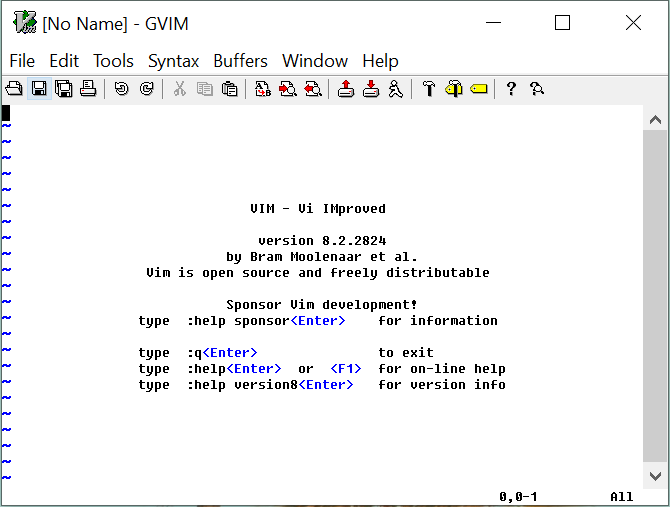Screen dimensions: 670x507
Task: Open the Window menu
Action: (x=315, y=61)
